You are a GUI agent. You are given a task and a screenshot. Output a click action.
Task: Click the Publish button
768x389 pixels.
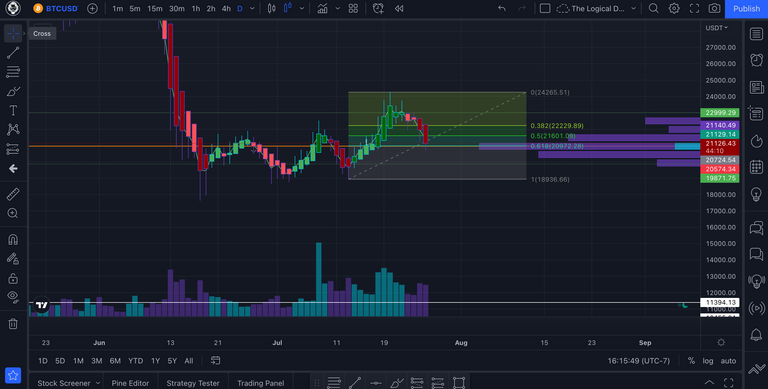tap(746, 8)
